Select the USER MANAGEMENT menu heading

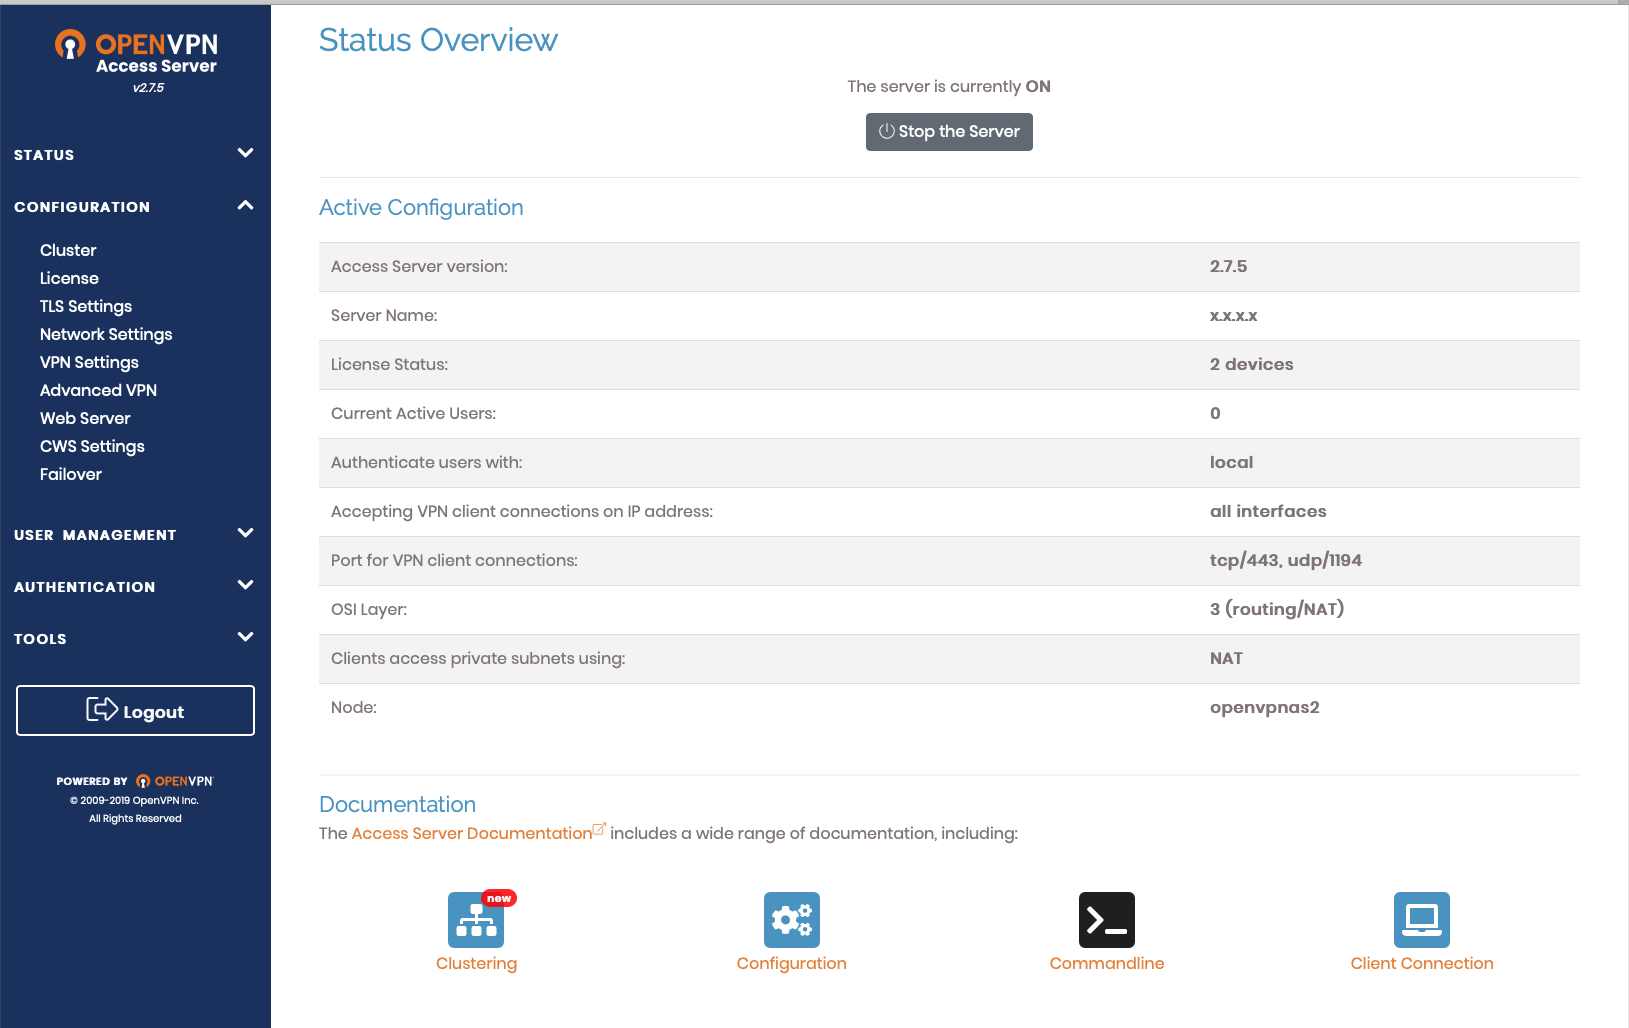tap(95, 535)
